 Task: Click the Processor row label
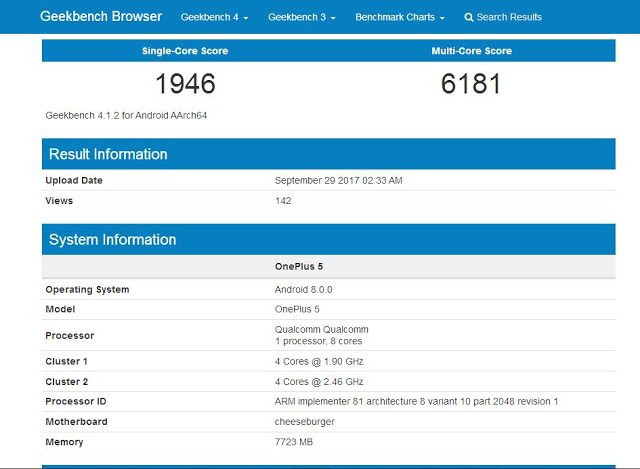click(x=70, y=336)
